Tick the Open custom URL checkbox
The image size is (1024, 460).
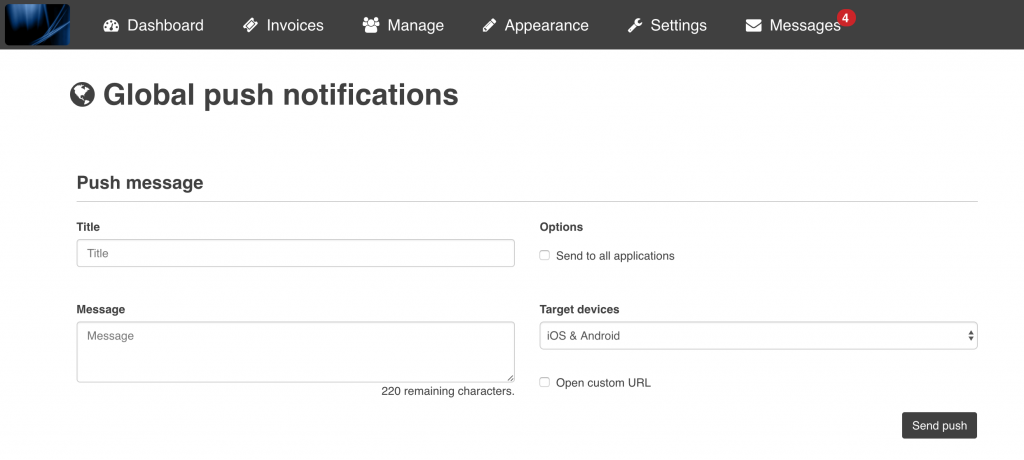(x=545, y=383)
